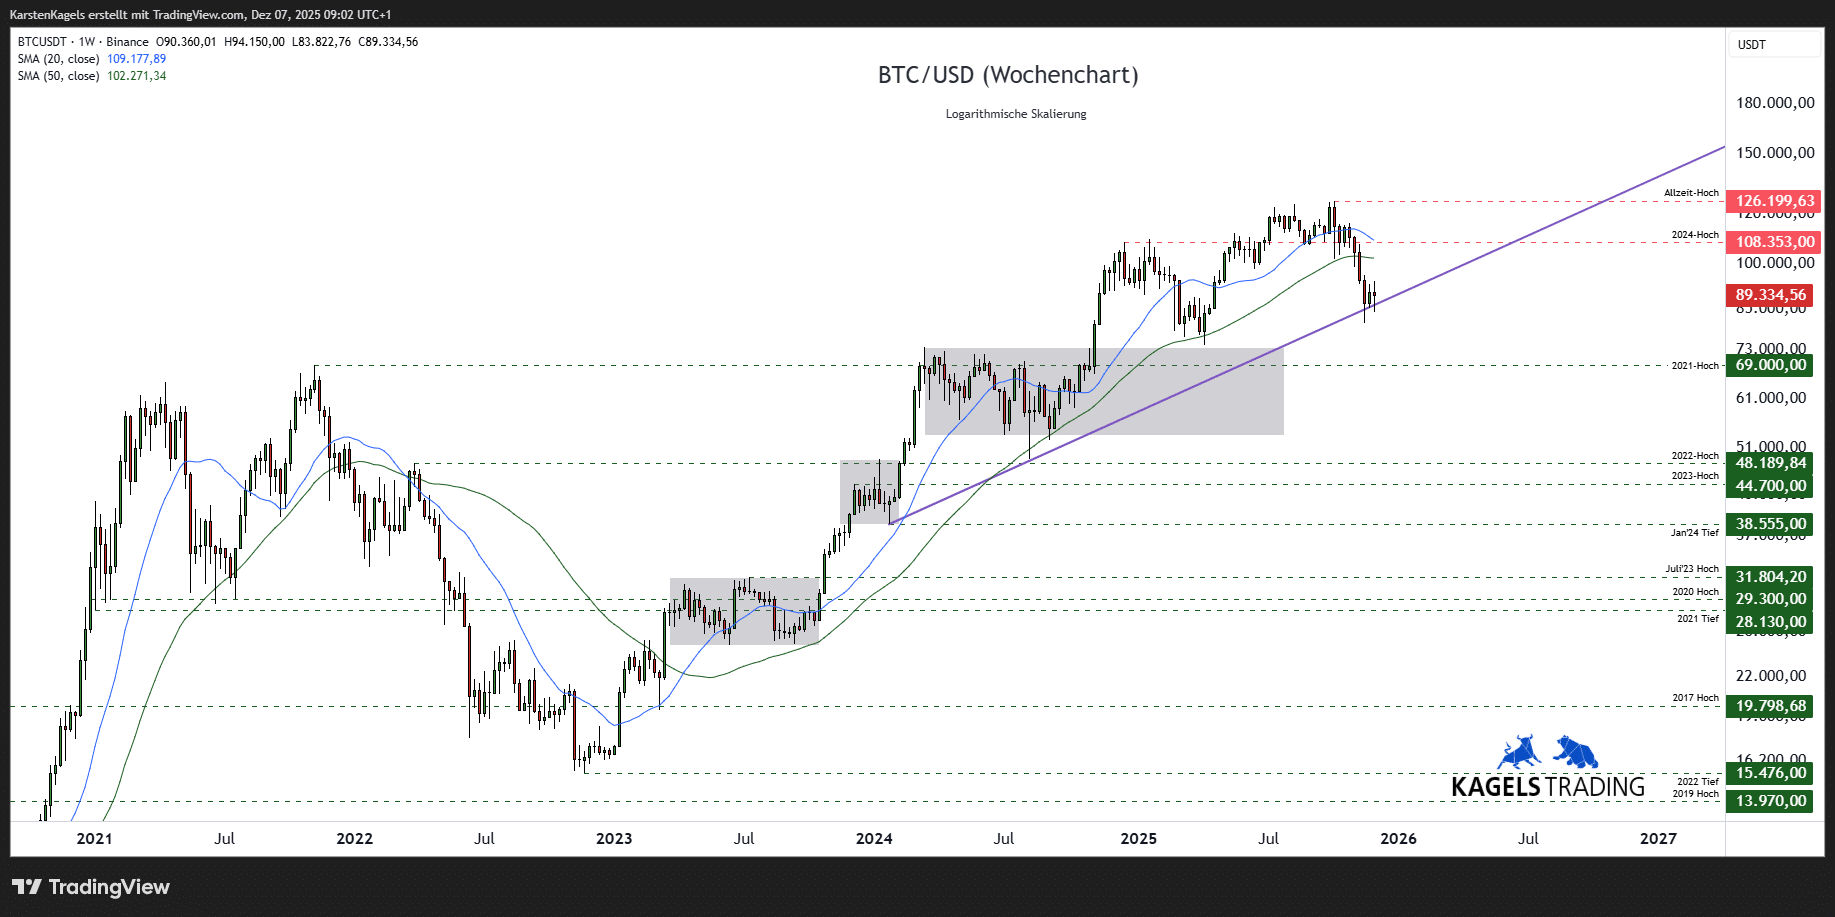Click the red 108.353,00 2024-Hoch price label
1835x917 pixels.
pyautogui.click(x=1774, y=242)
